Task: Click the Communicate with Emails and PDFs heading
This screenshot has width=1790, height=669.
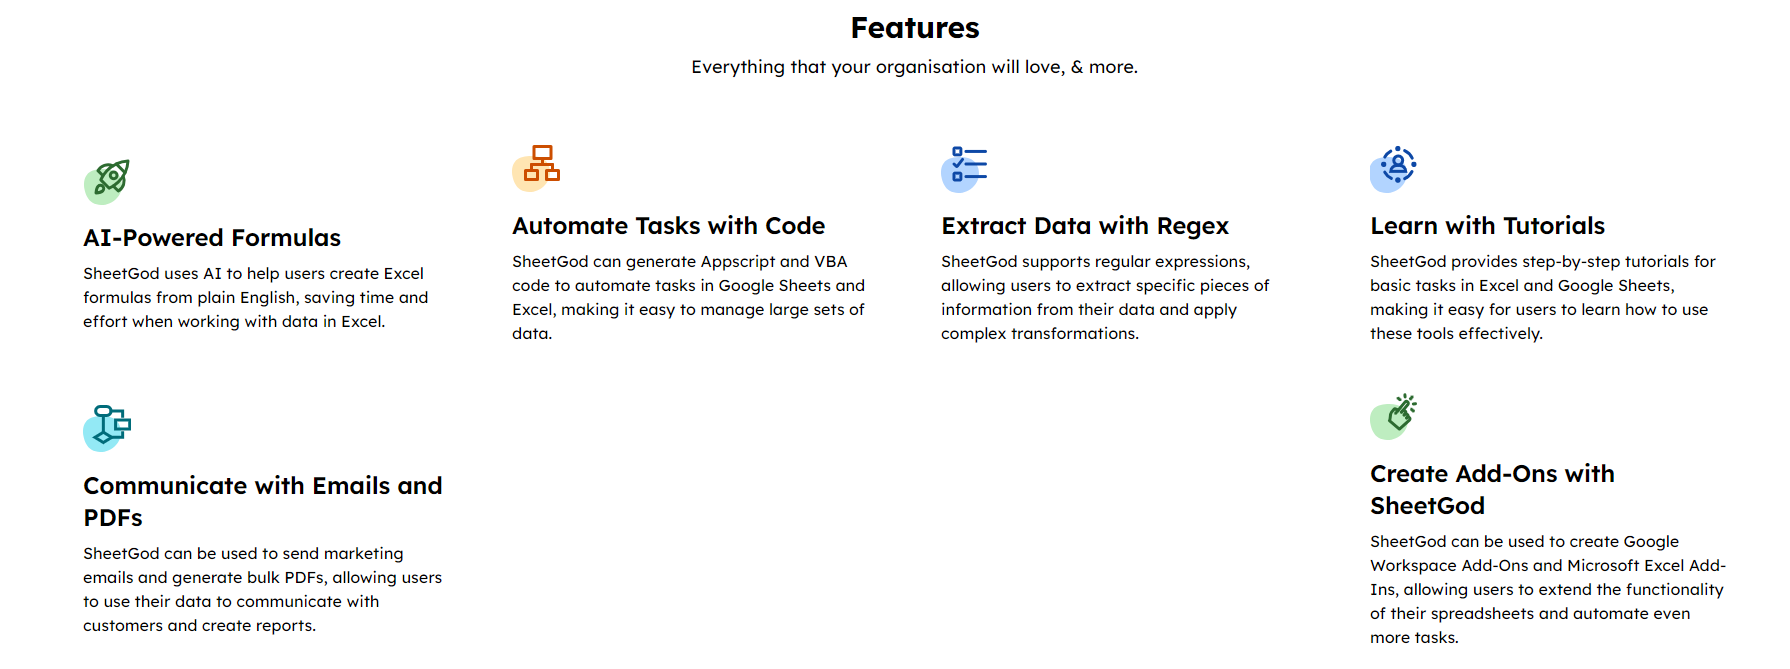Action: click(x=263, y=502)
